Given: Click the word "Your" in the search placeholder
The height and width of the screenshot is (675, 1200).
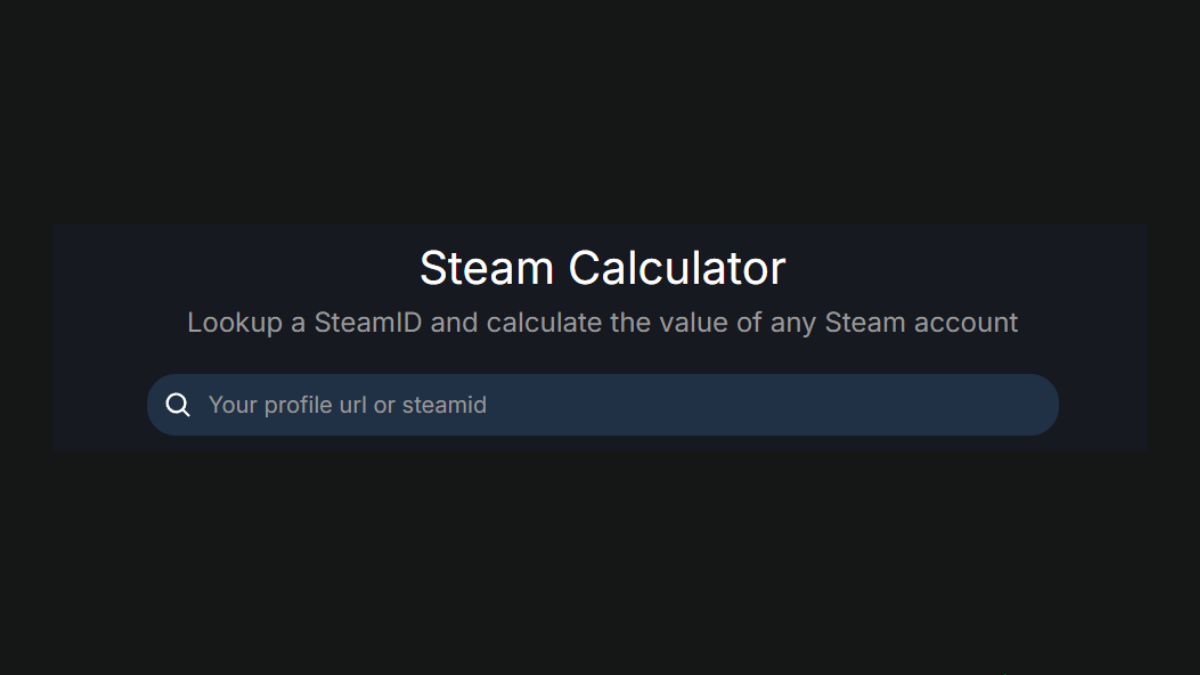Looking at the screenshot, I should 230,405.
